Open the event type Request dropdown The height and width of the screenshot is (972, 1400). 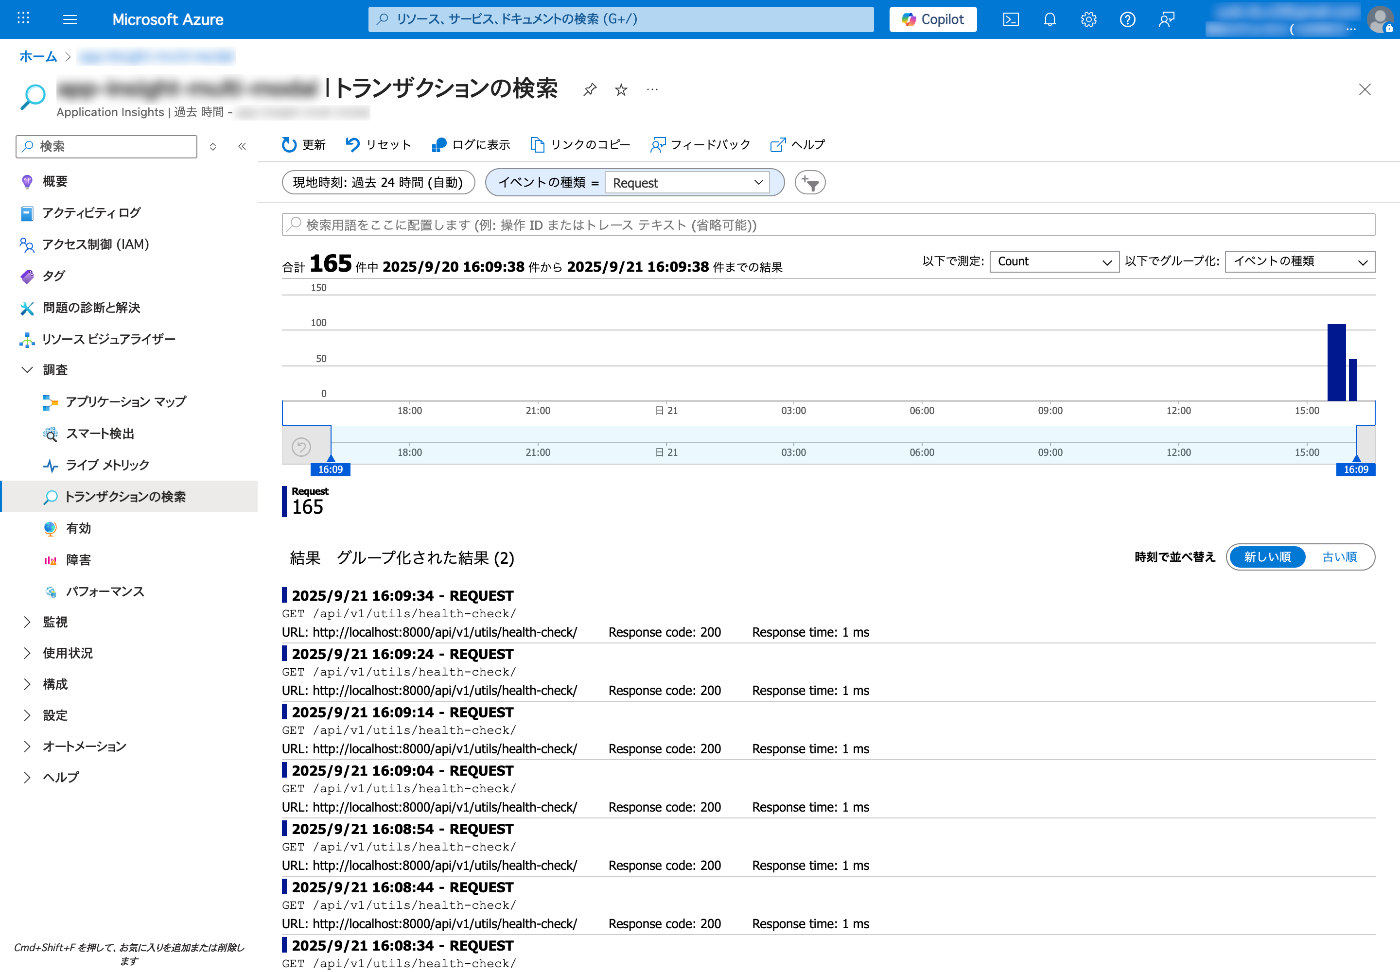[688, 183]
